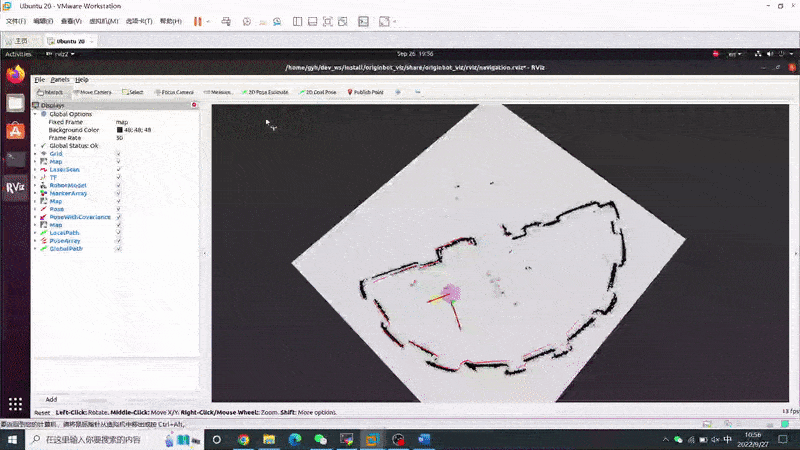Screen dimensions: 800x450
Task: Activate the 2D Pose Estimate tool
Action: (x=266, y=92)
